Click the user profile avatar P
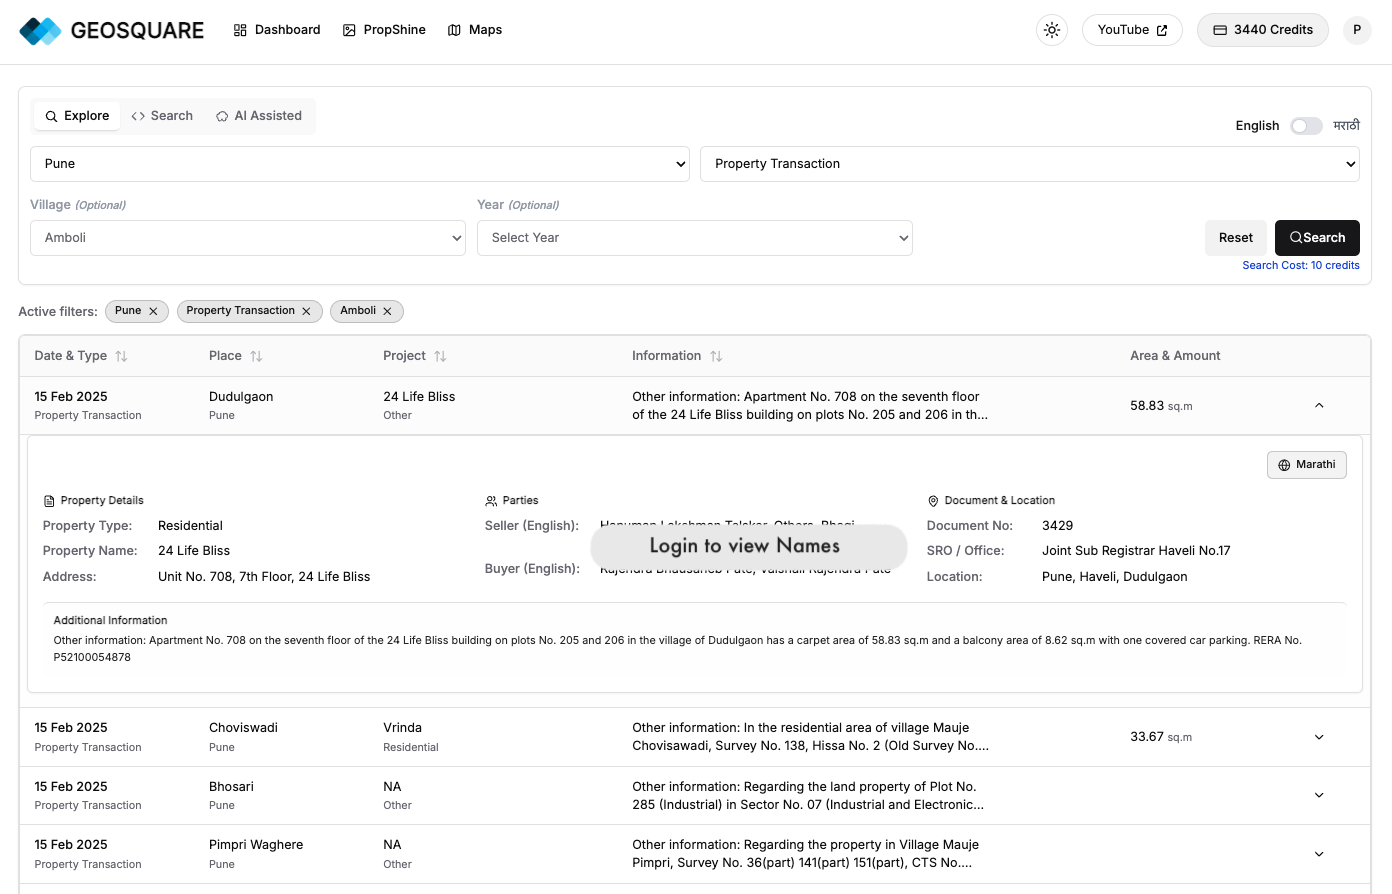Image resolution: width=1392 pixels, height=894 pixels. [1357, 30]
